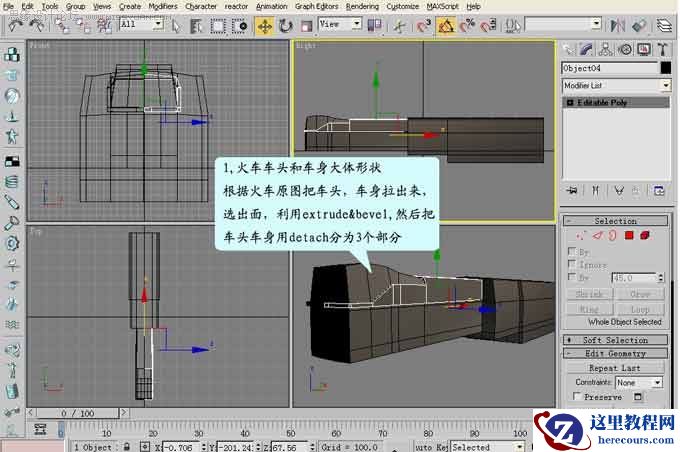Enable the By Vertex checkbox
The height and width of the screenshot is (452, 680).
pos(572,251)
